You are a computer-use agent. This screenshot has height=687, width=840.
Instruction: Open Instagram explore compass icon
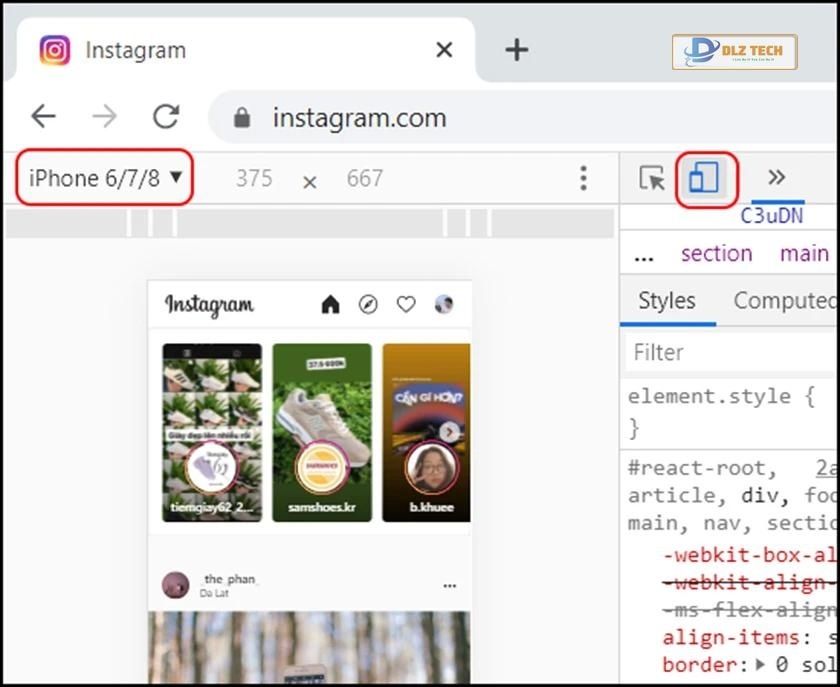[368, 305]
